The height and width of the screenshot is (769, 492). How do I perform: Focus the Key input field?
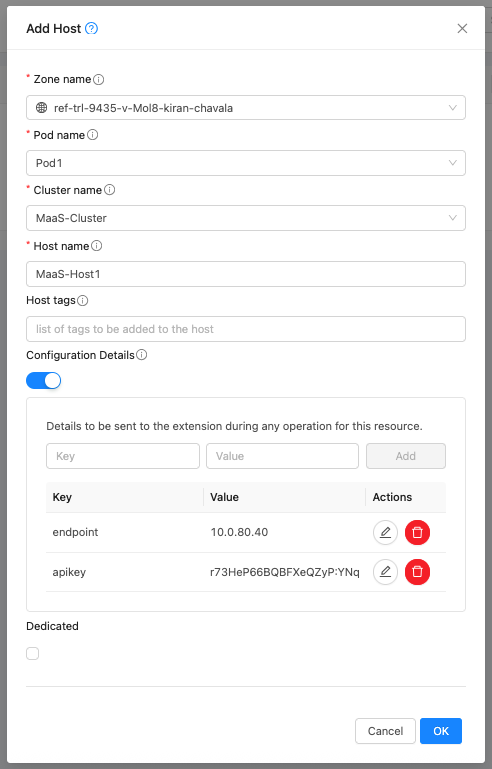click(123, 456)
